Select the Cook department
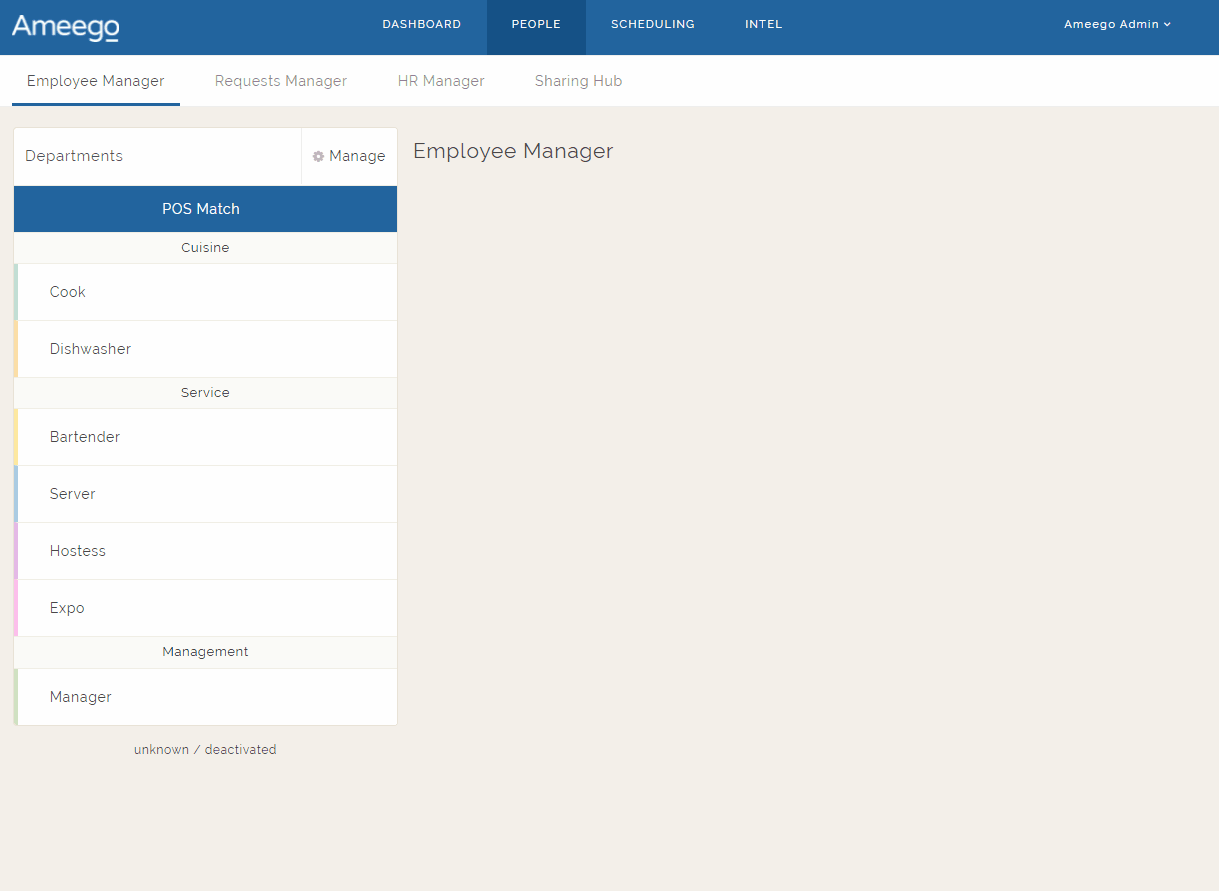This screenshot has height=891, width=1219. coord(68,292)
